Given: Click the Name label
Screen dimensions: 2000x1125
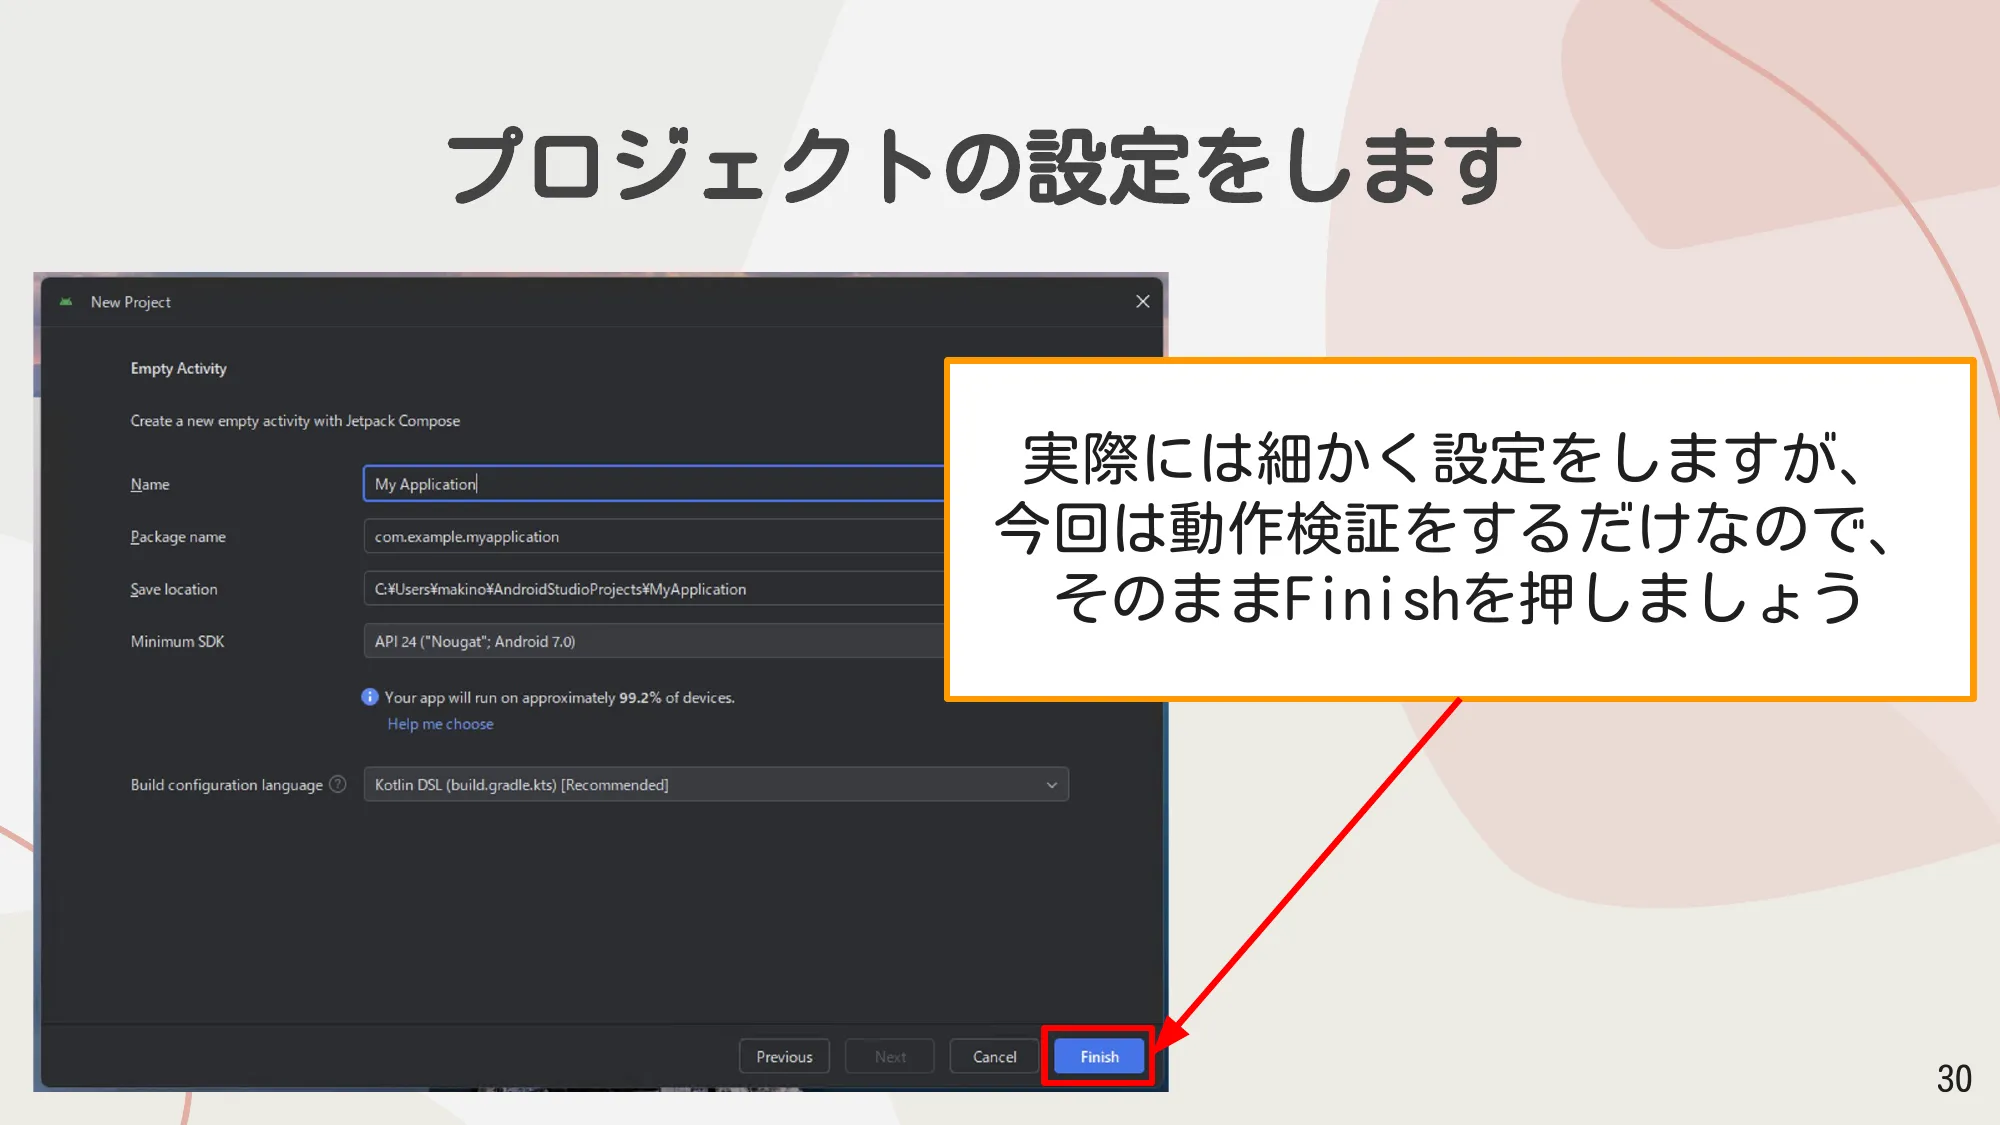Looking at the screenshot, I should (x=149, y=484).
